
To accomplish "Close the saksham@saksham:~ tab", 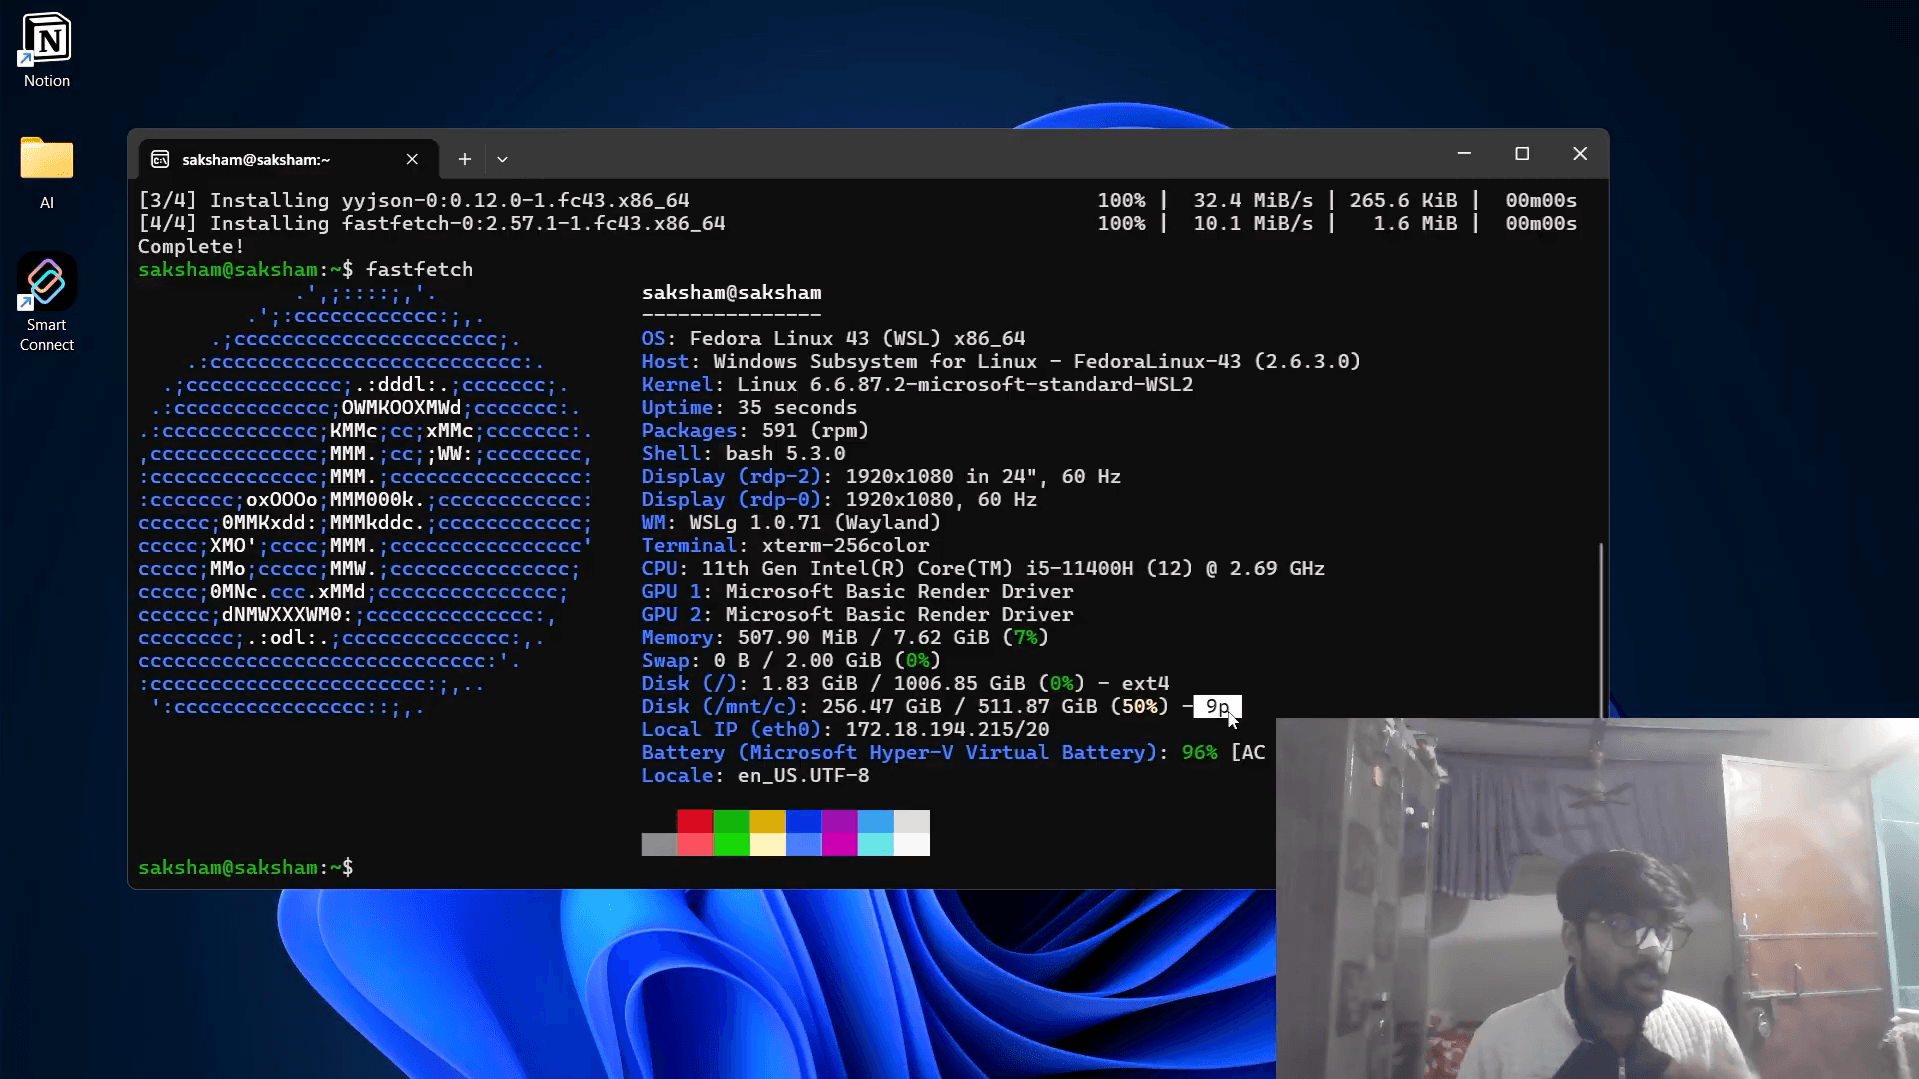I will [412, 159].
